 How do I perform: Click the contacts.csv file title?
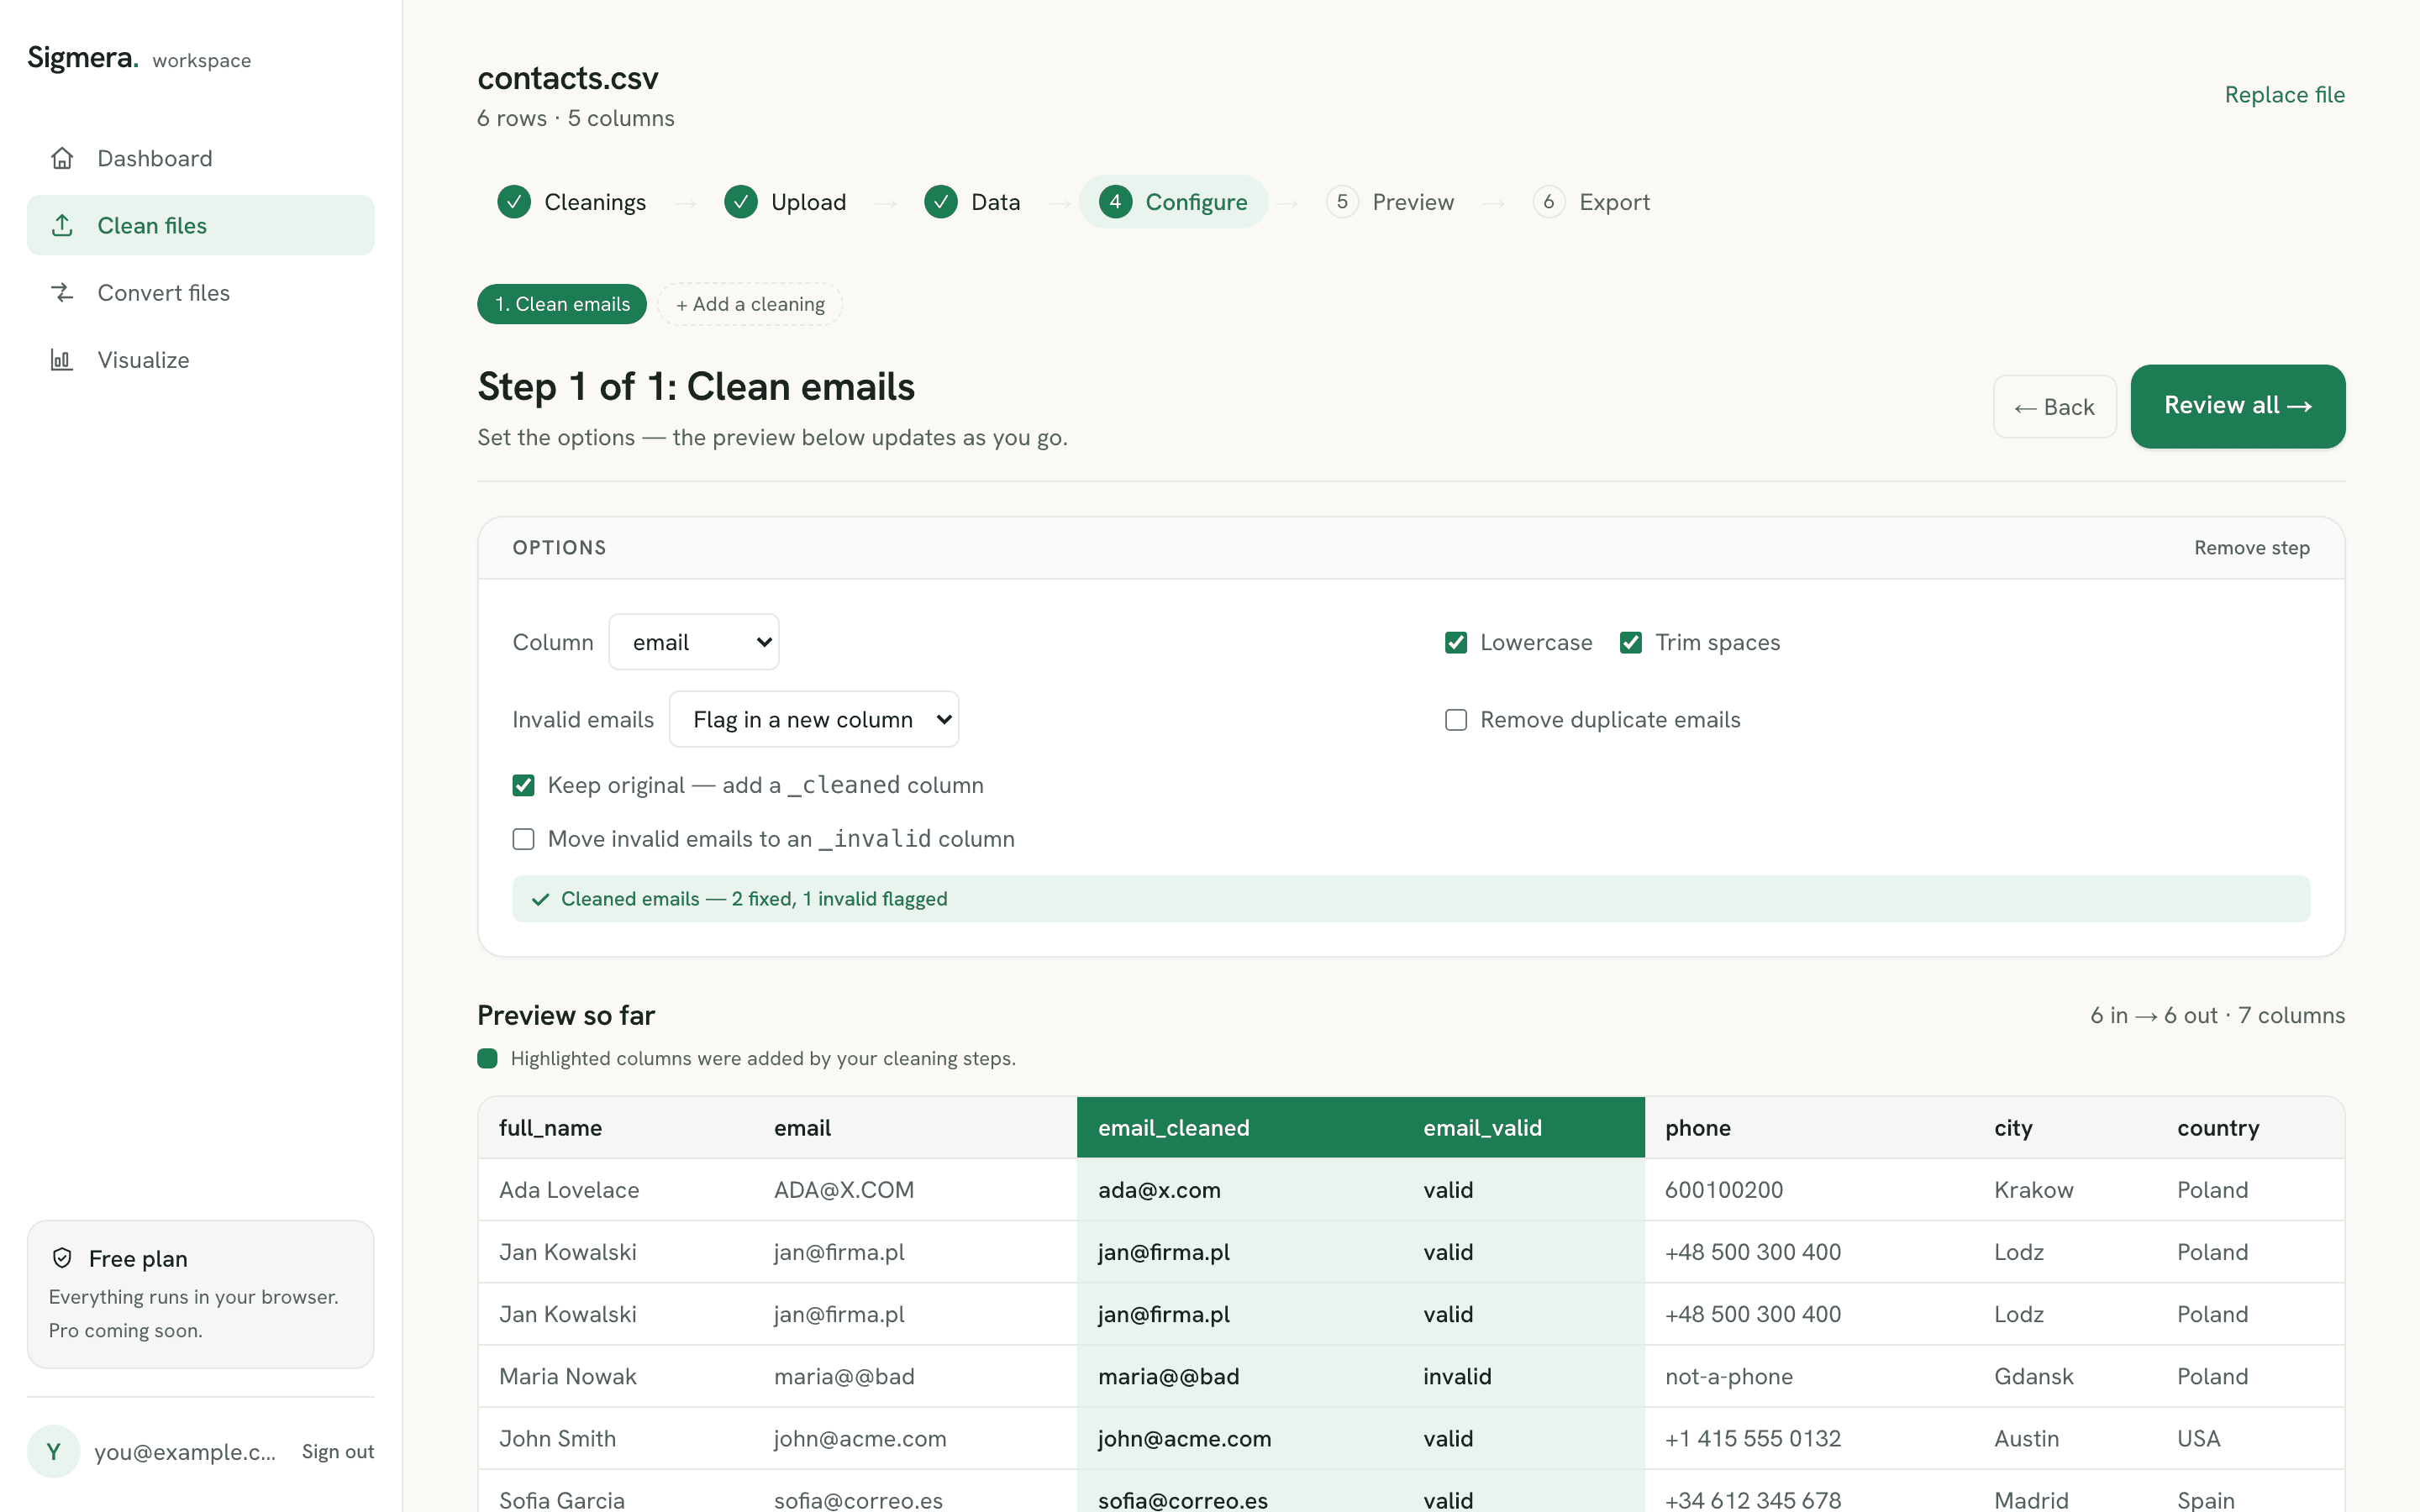tap(568, 78)
